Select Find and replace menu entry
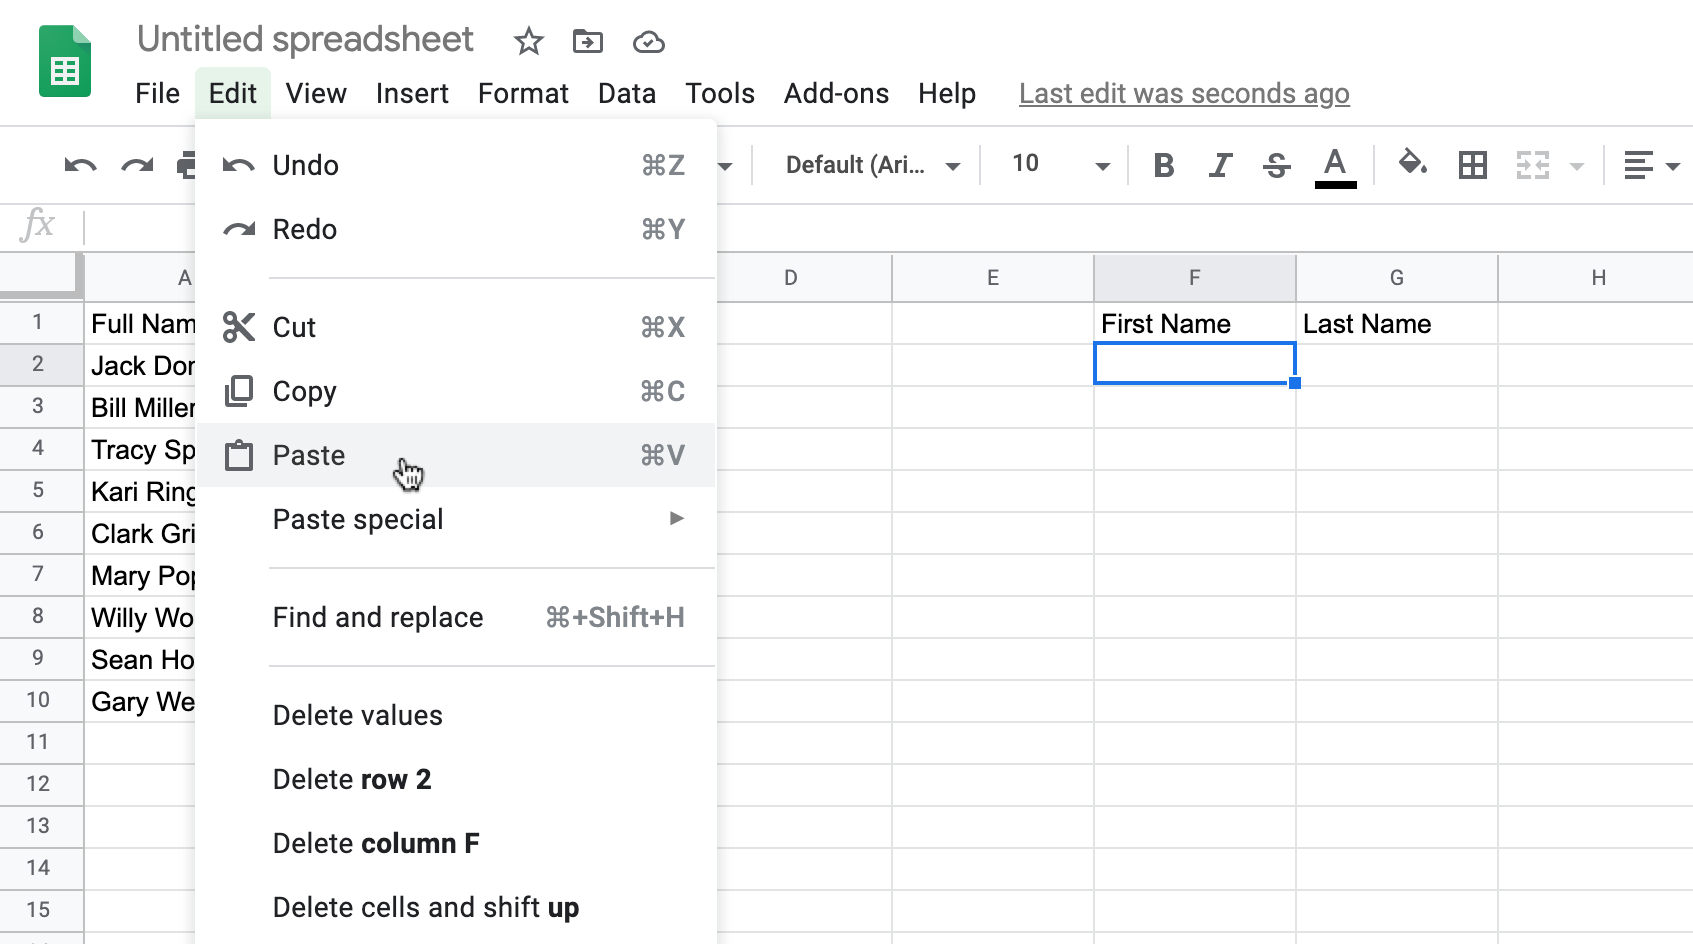The height and width of the screenshot is (944, 1693). (x=378, y=618)
